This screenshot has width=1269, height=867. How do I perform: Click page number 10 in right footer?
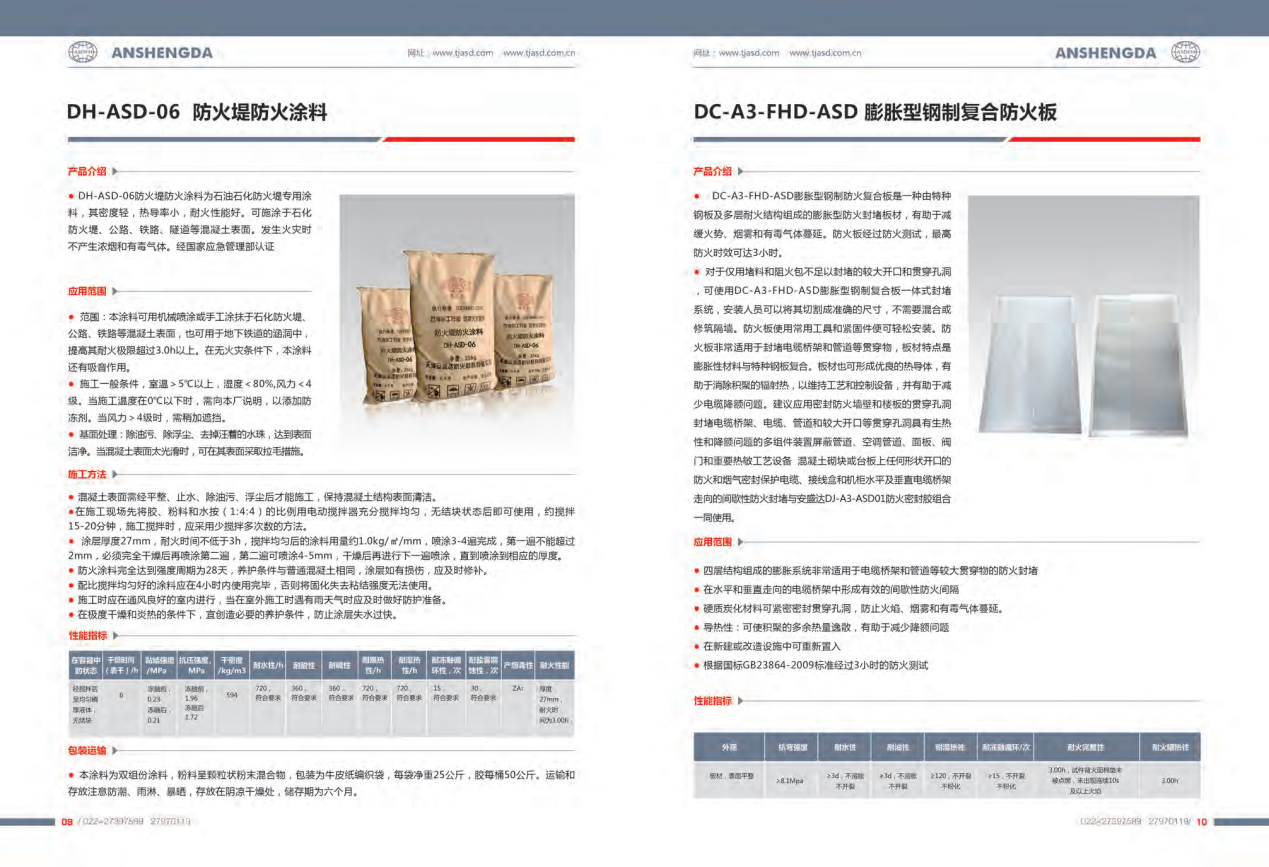[x=1202, y=822]
